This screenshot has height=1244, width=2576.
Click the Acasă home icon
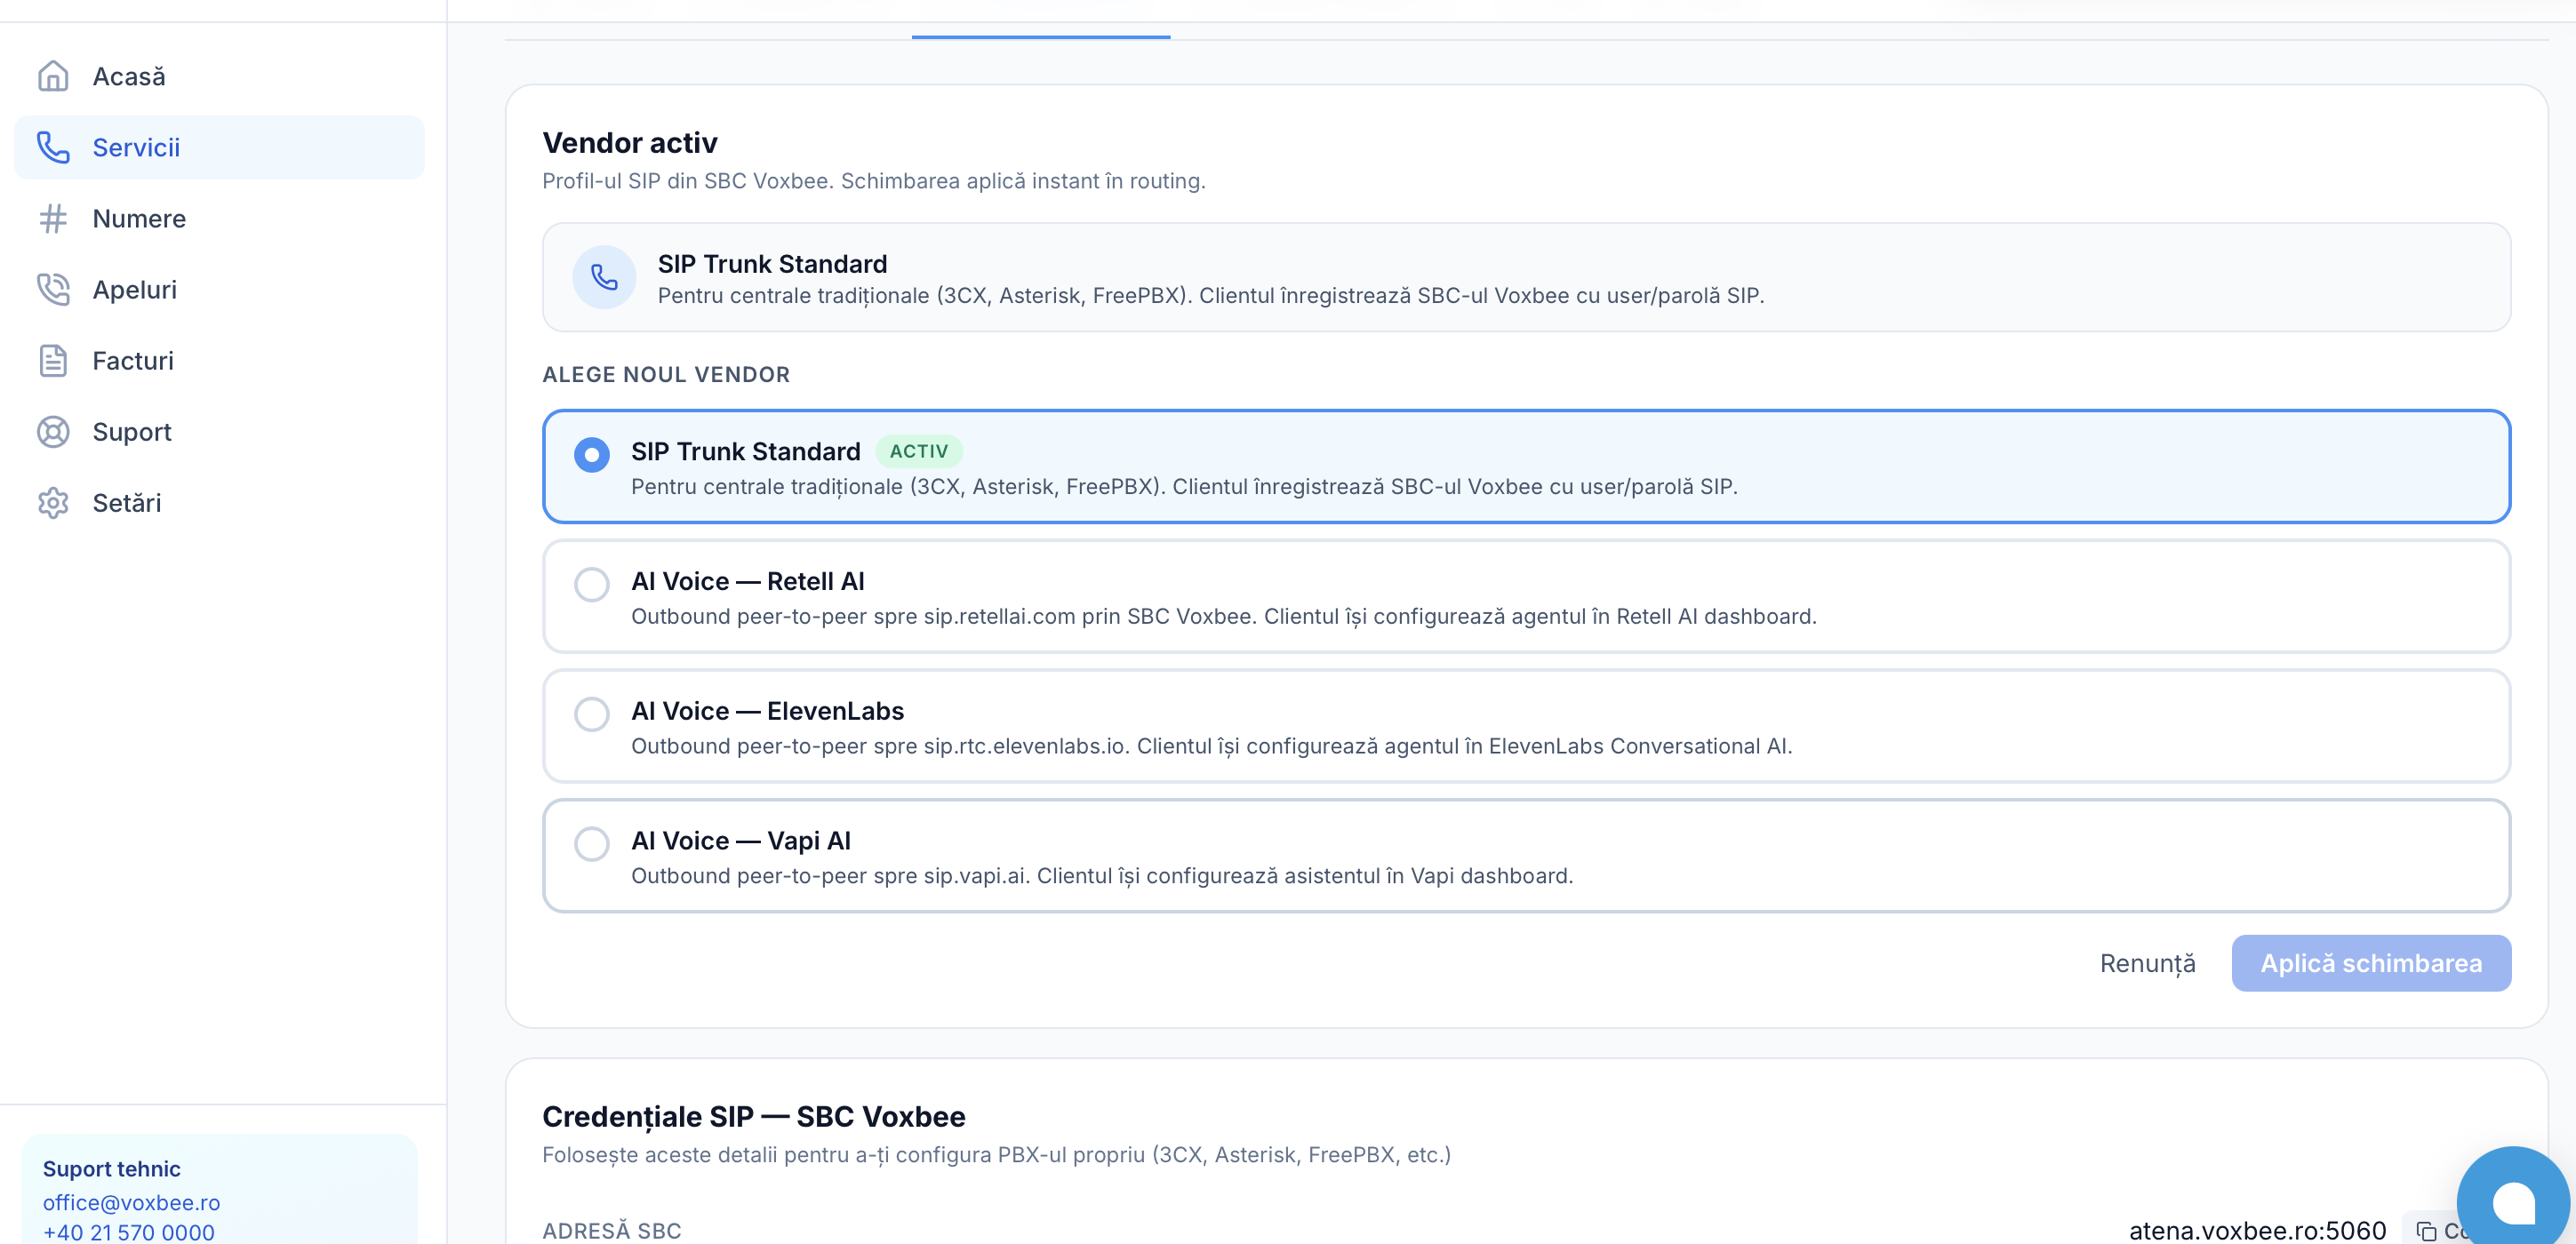53,76
